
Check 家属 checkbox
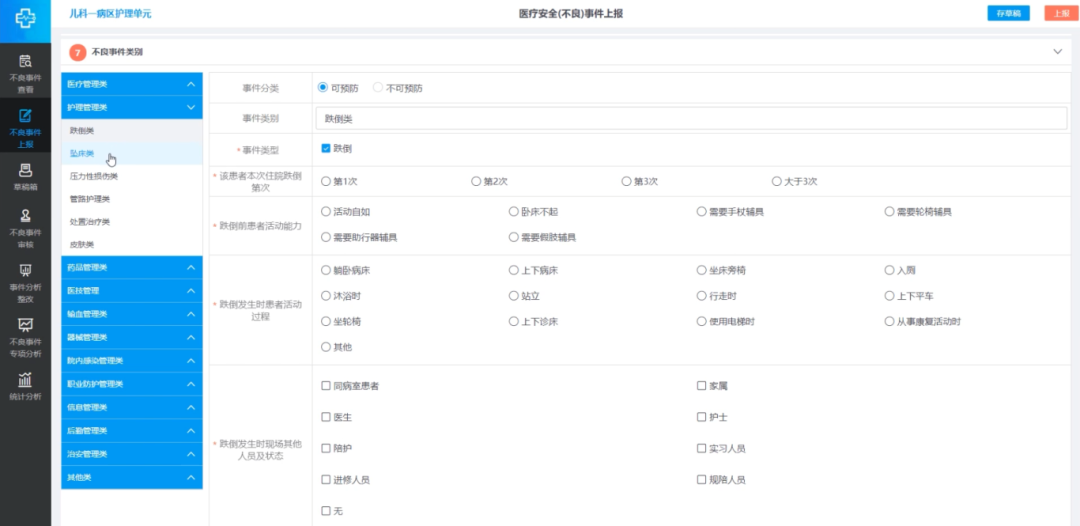[701, 386]
